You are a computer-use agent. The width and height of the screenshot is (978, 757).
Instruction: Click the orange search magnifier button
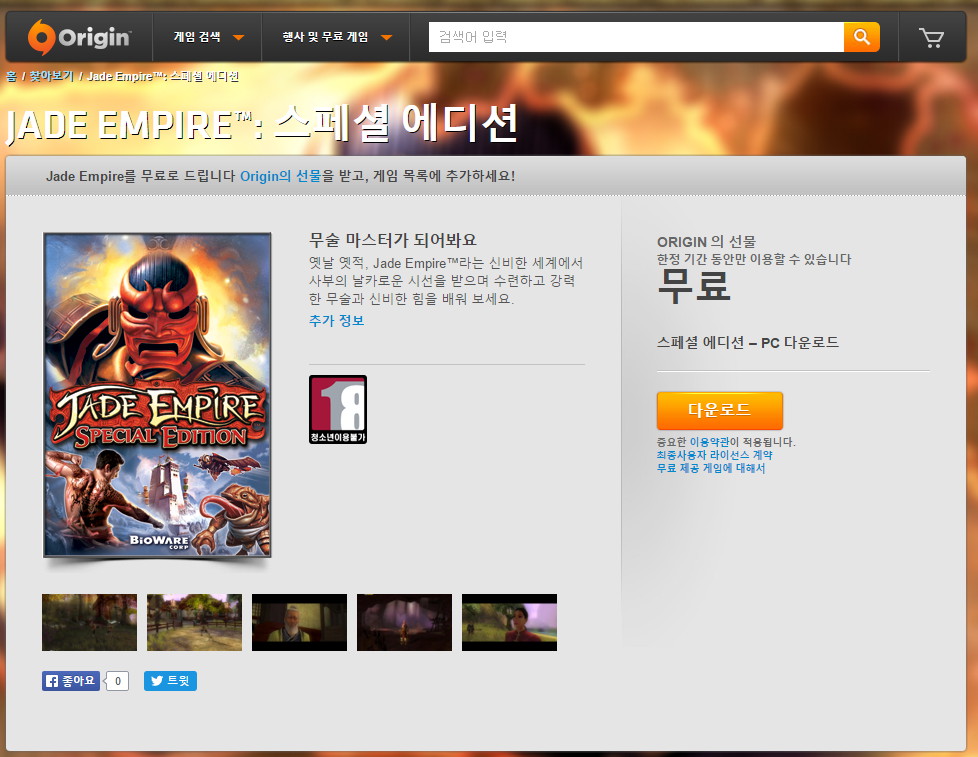(861, 37)
